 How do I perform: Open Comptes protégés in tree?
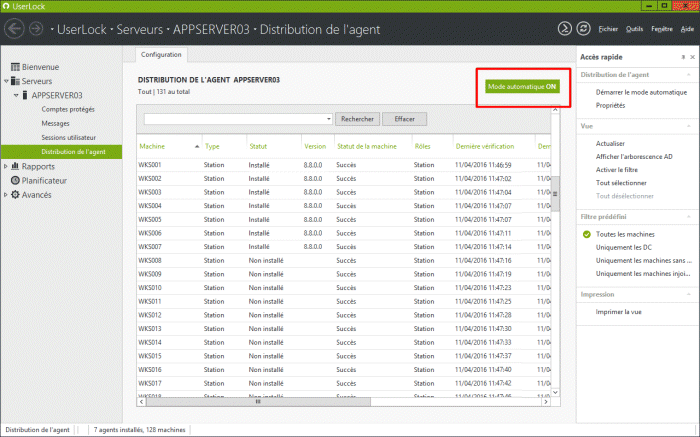[x=68, y=109]
